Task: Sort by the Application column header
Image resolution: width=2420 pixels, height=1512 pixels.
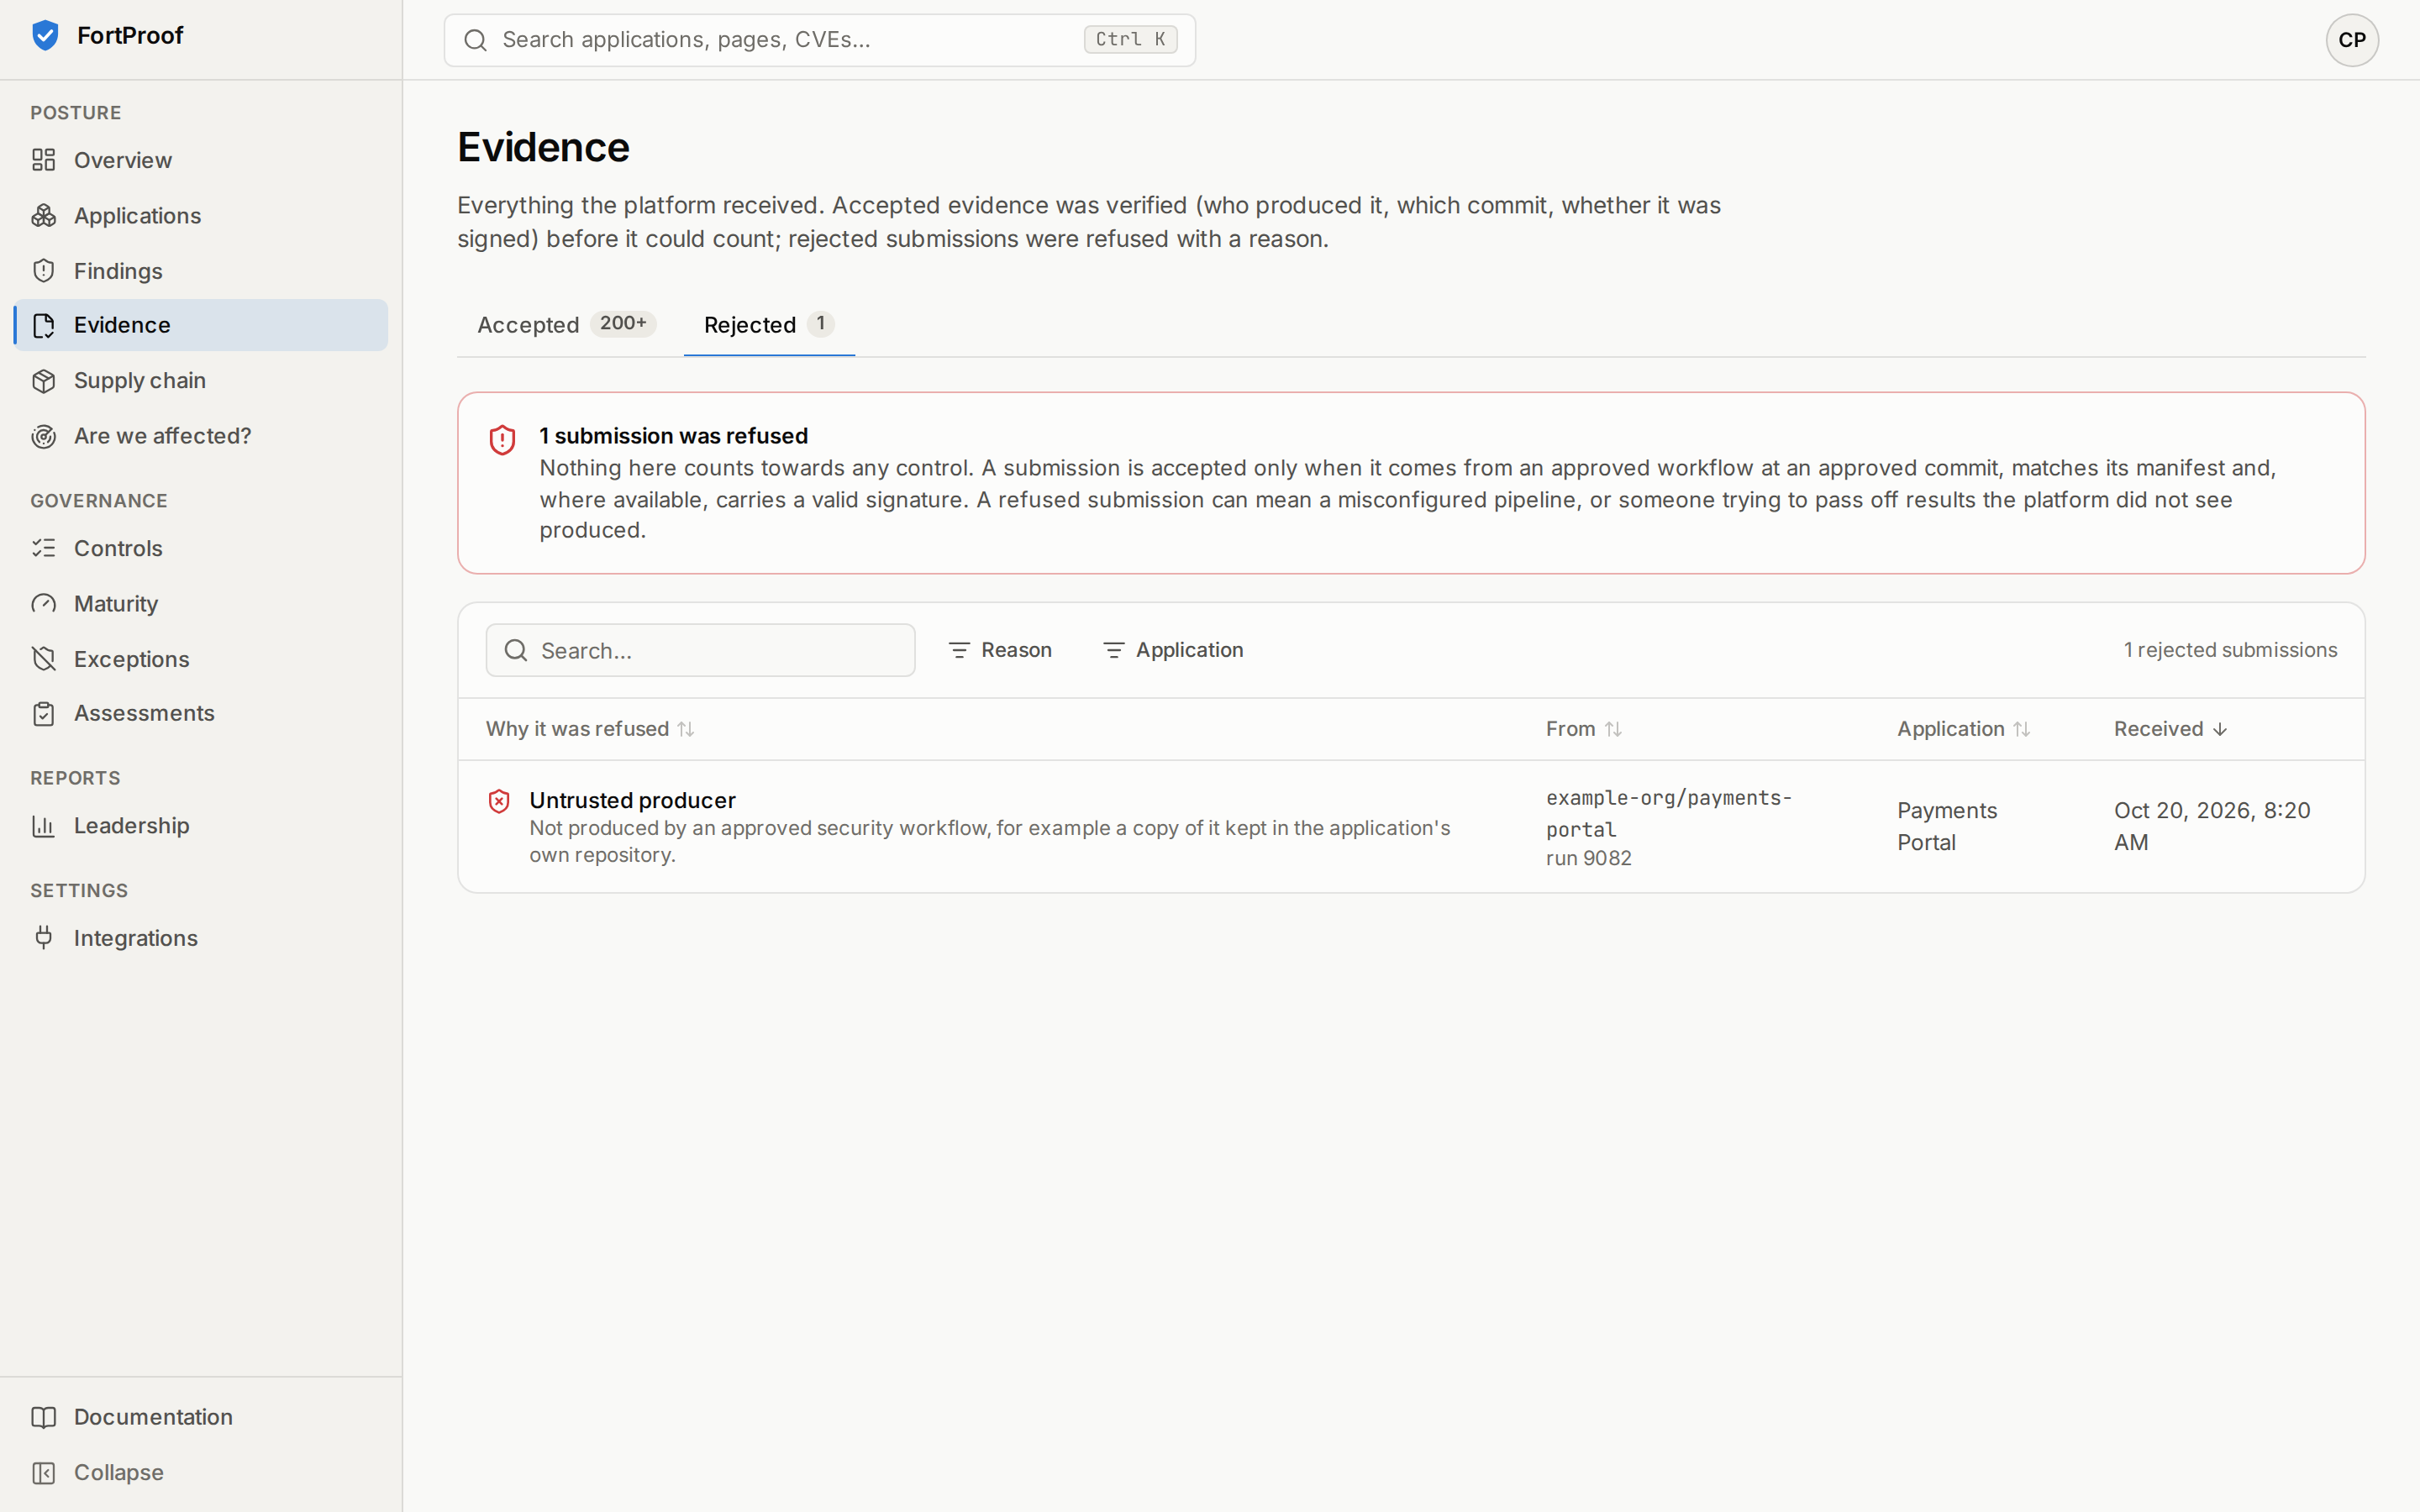Action: pyautogui.click(x=1963, y=729)
